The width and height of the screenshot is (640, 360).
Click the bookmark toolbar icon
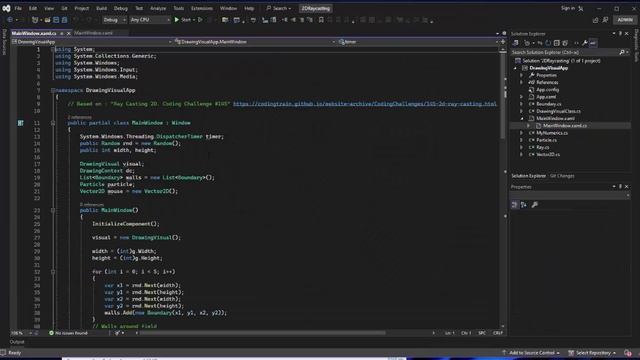(321, 20)
